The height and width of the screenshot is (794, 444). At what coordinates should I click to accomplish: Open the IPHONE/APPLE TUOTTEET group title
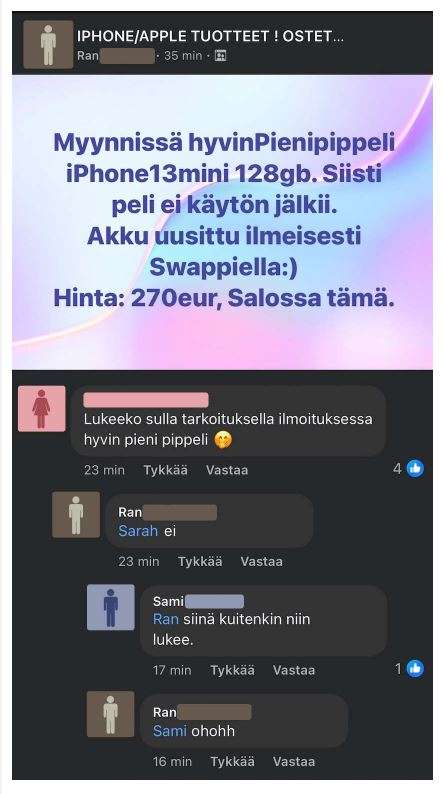pyautogui.click(x=211, y=36)
